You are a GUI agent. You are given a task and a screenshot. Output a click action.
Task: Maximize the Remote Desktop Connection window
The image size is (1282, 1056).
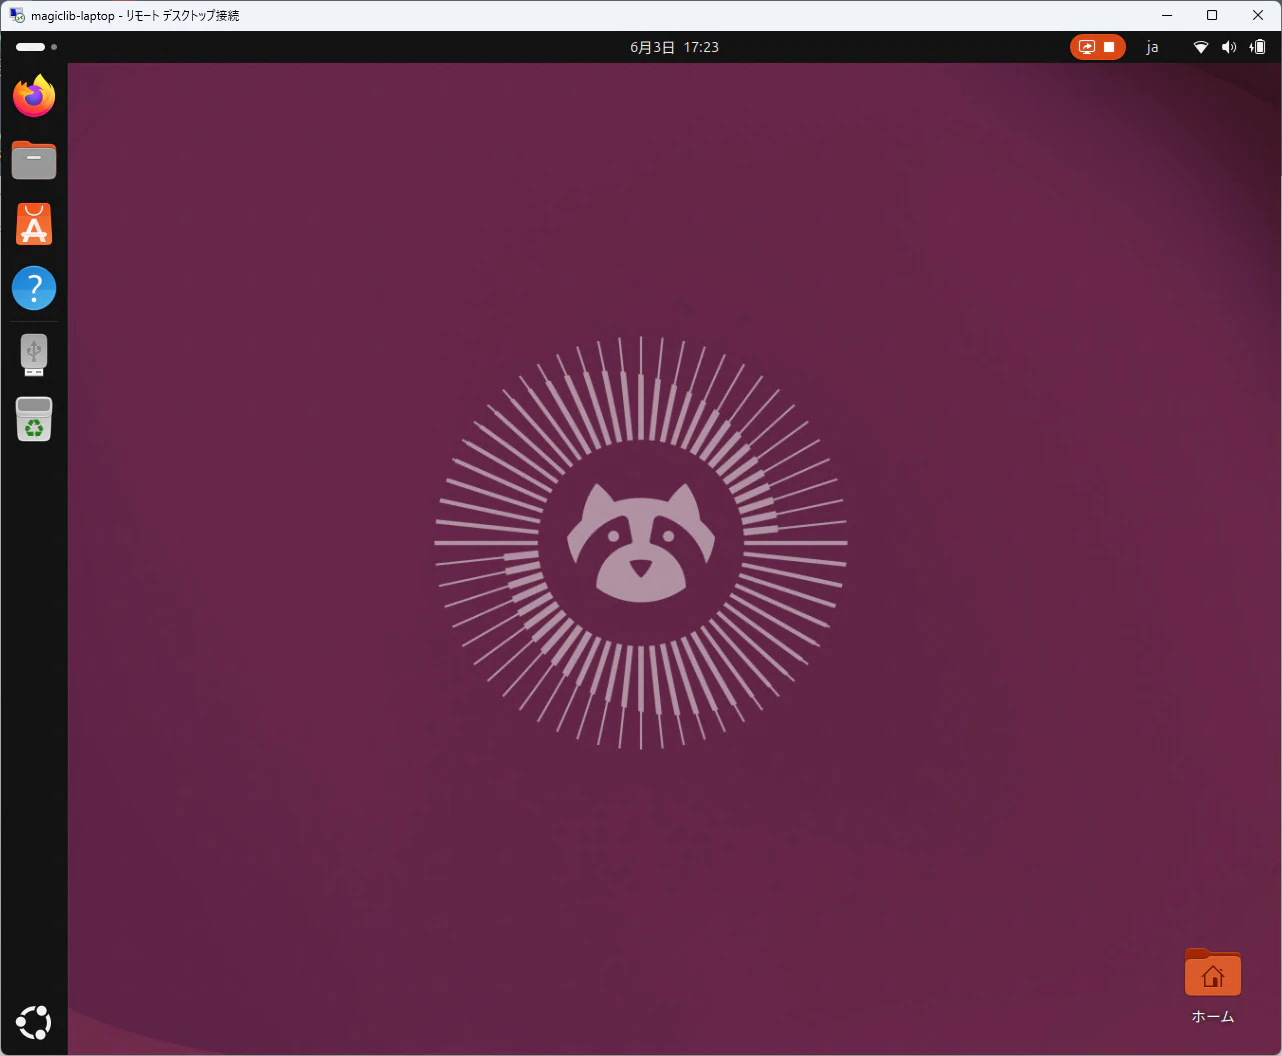coord(1212,15)
